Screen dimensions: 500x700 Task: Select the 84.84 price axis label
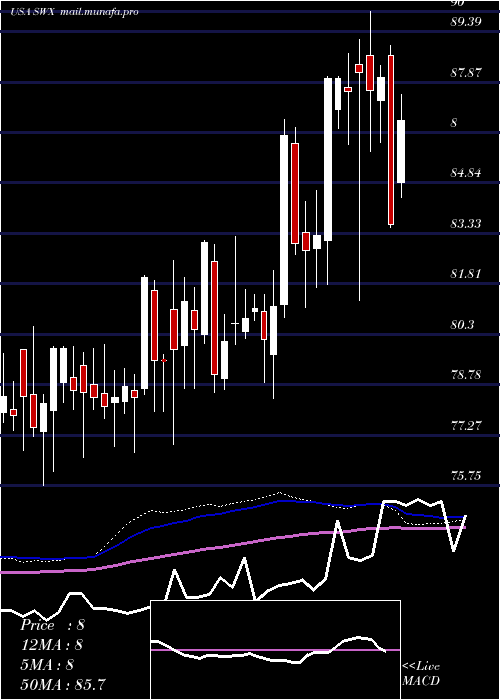click(466, 172)
